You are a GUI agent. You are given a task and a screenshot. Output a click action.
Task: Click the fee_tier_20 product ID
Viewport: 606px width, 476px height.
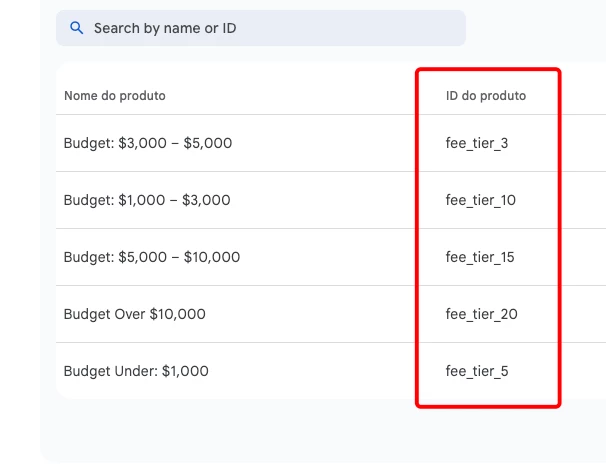tap(482, 314)
